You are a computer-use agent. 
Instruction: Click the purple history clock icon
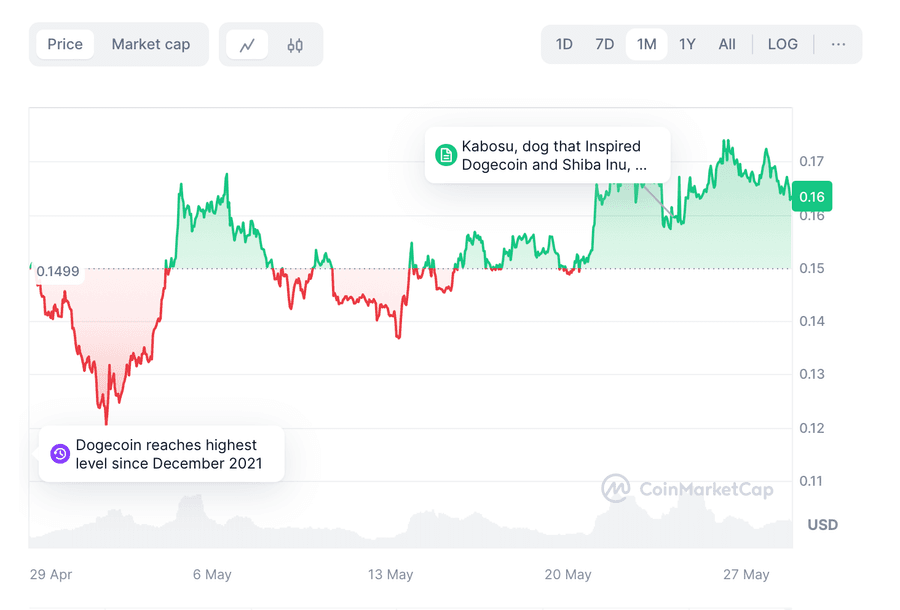(59, 454)
